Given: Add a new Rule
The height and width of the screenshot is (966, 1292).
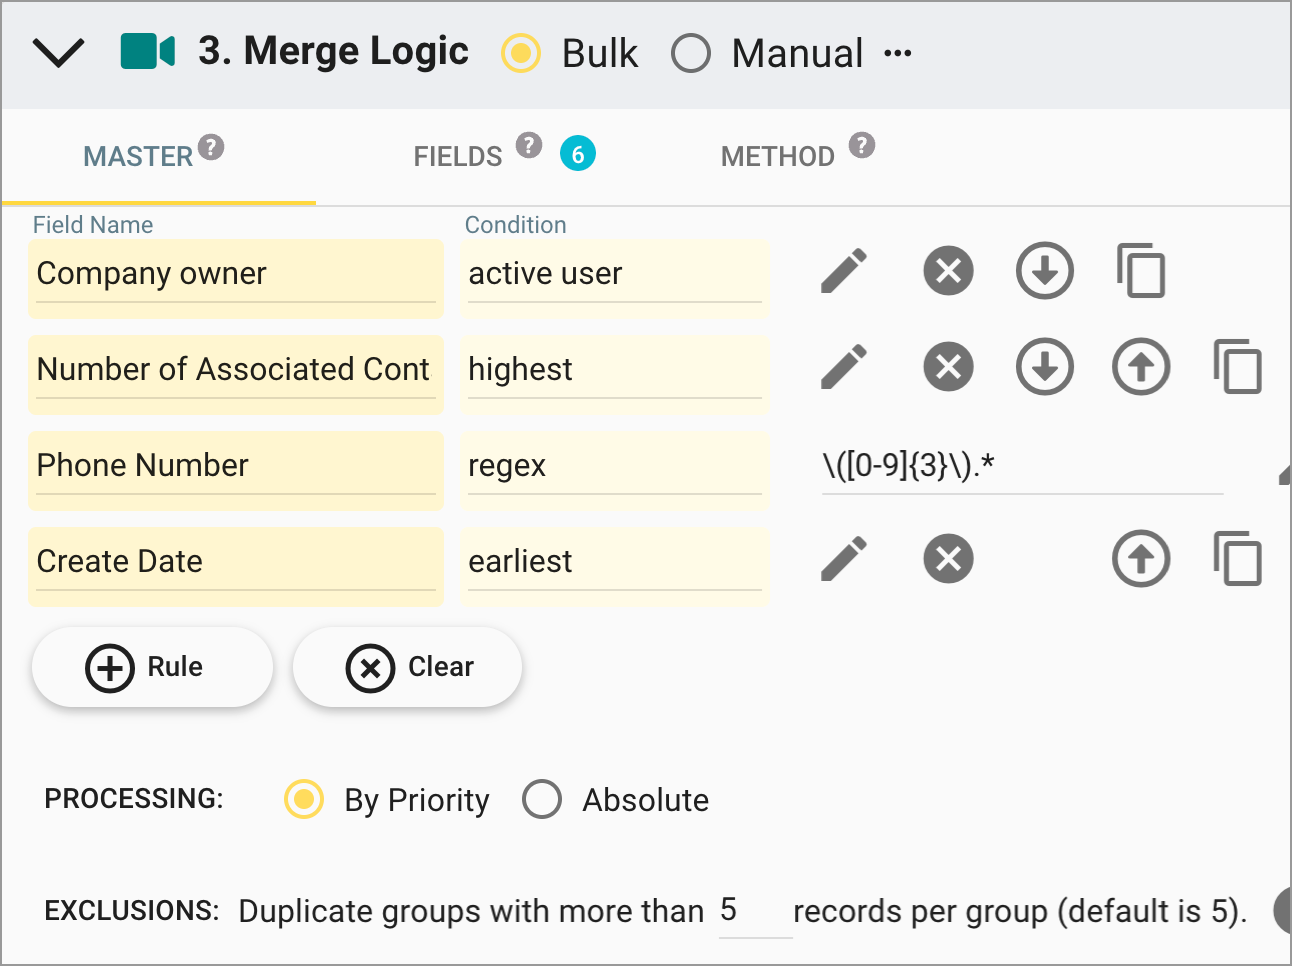Looking at the screenshot, I should pos(152,667).
